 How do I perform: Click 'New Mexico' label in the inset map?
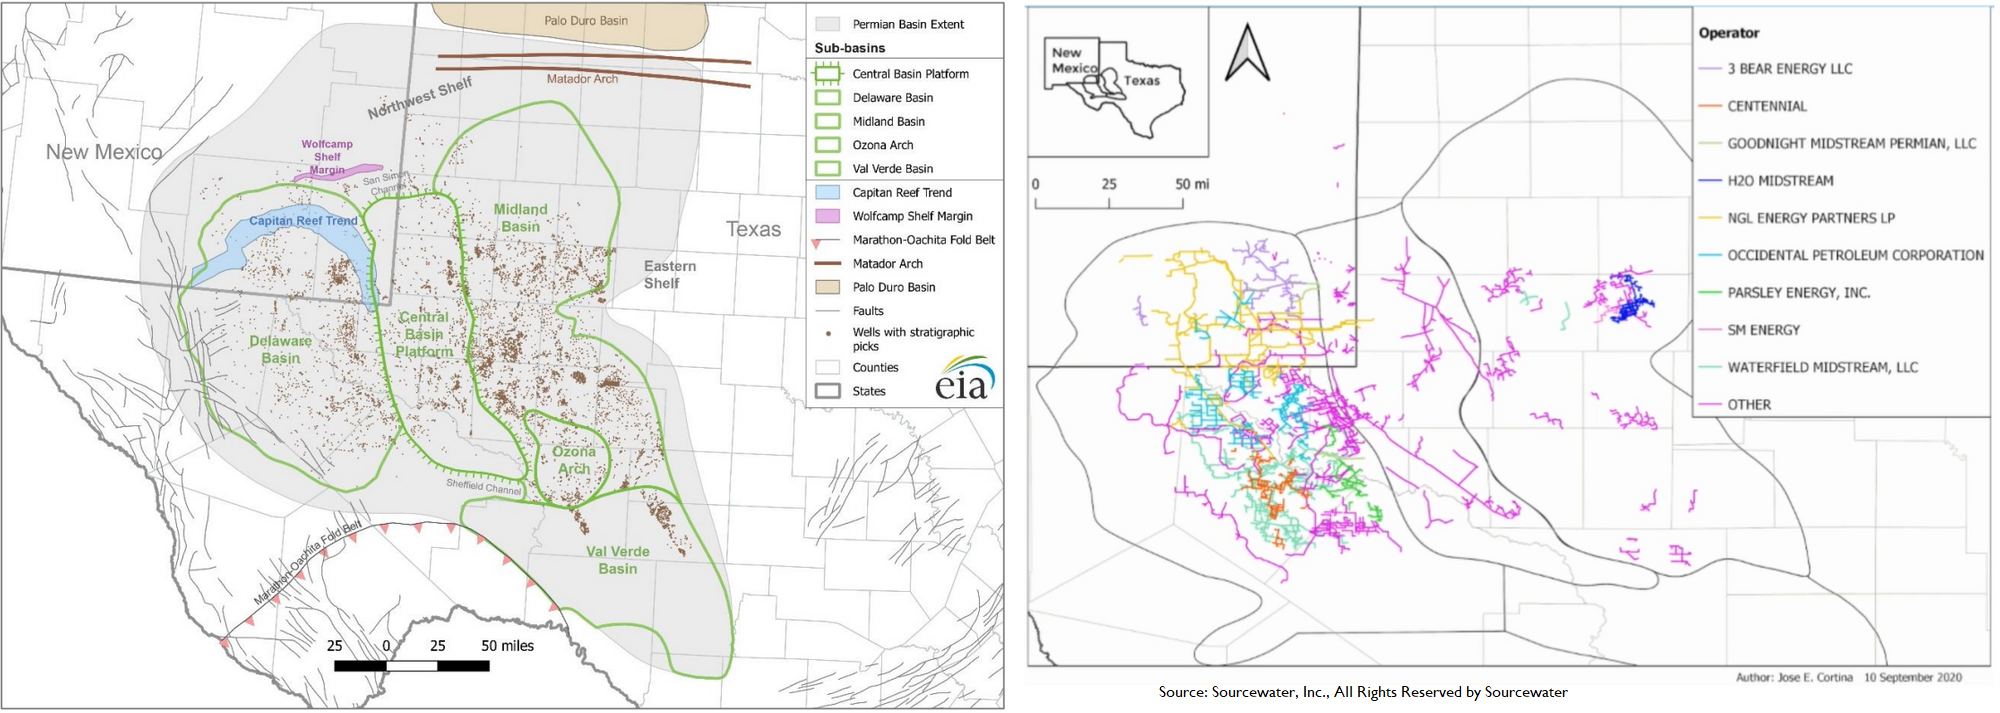(x=1074, y=60)
